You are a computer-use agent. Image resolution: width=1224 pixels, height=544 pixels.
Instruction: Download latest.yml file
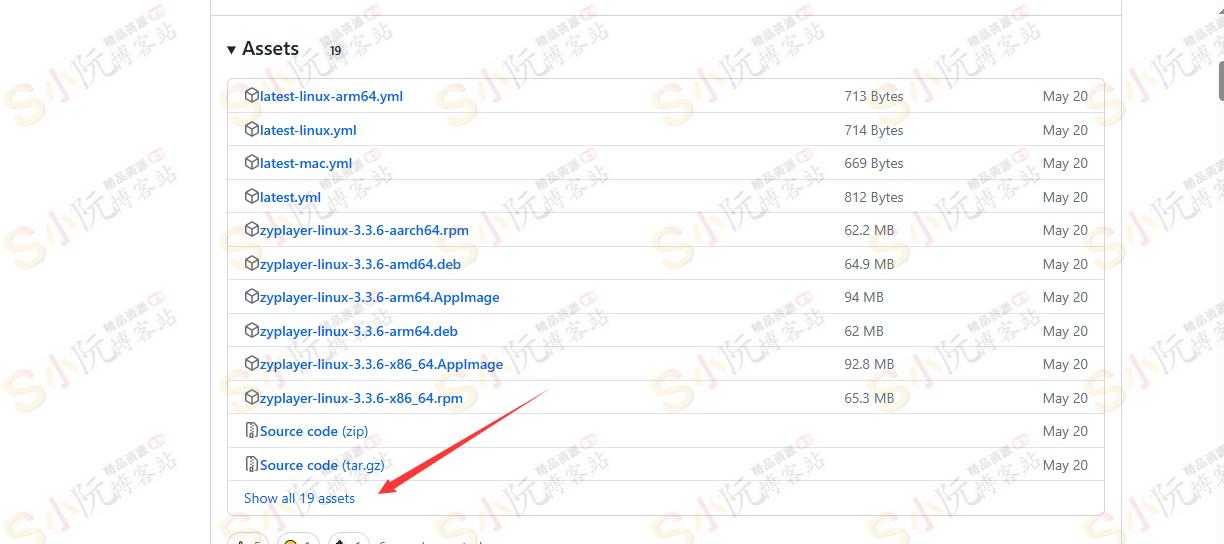[290, 197]
